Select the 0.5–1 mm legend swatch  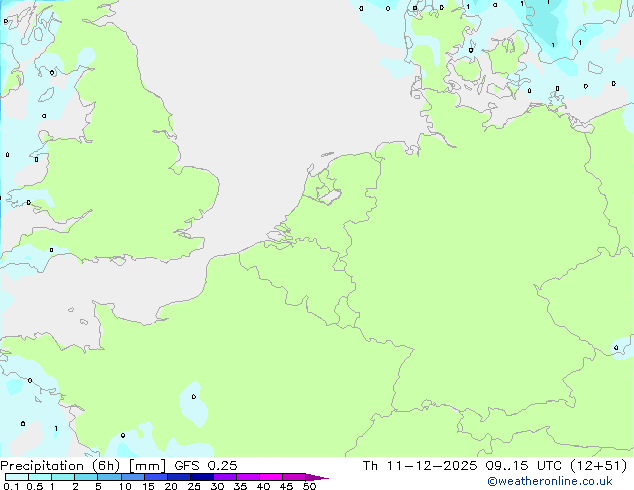coord(40,477)
